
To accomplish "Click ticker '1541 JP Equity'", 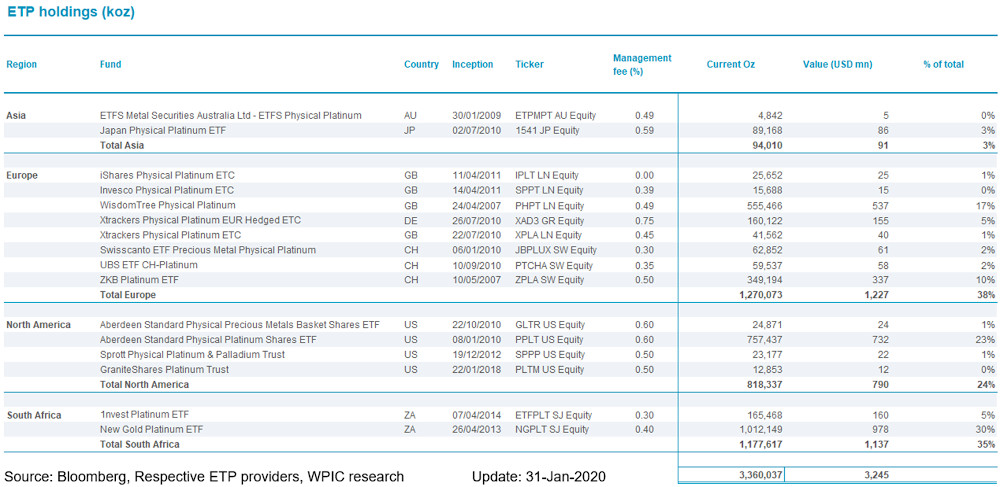I will tap(546, 130).
